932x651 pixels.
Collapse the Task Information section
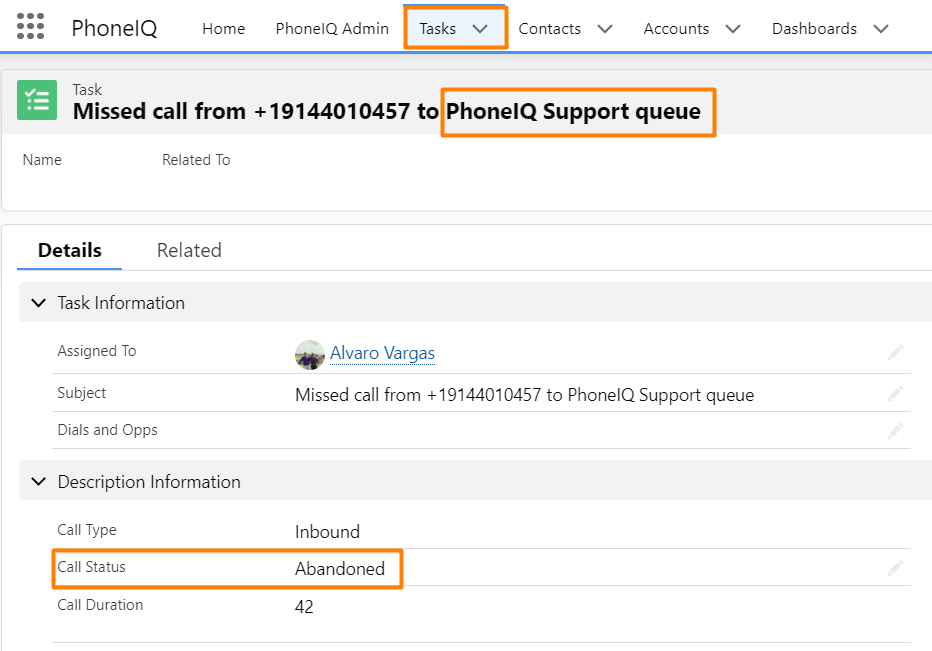coord(39,303)
